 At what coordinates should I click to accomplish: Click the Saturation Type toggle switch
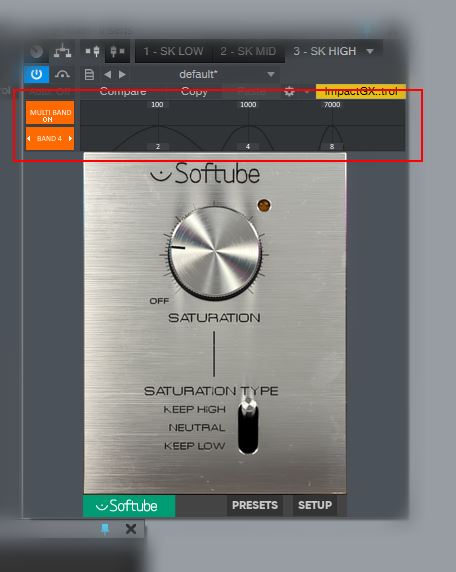tap(248, 426)
